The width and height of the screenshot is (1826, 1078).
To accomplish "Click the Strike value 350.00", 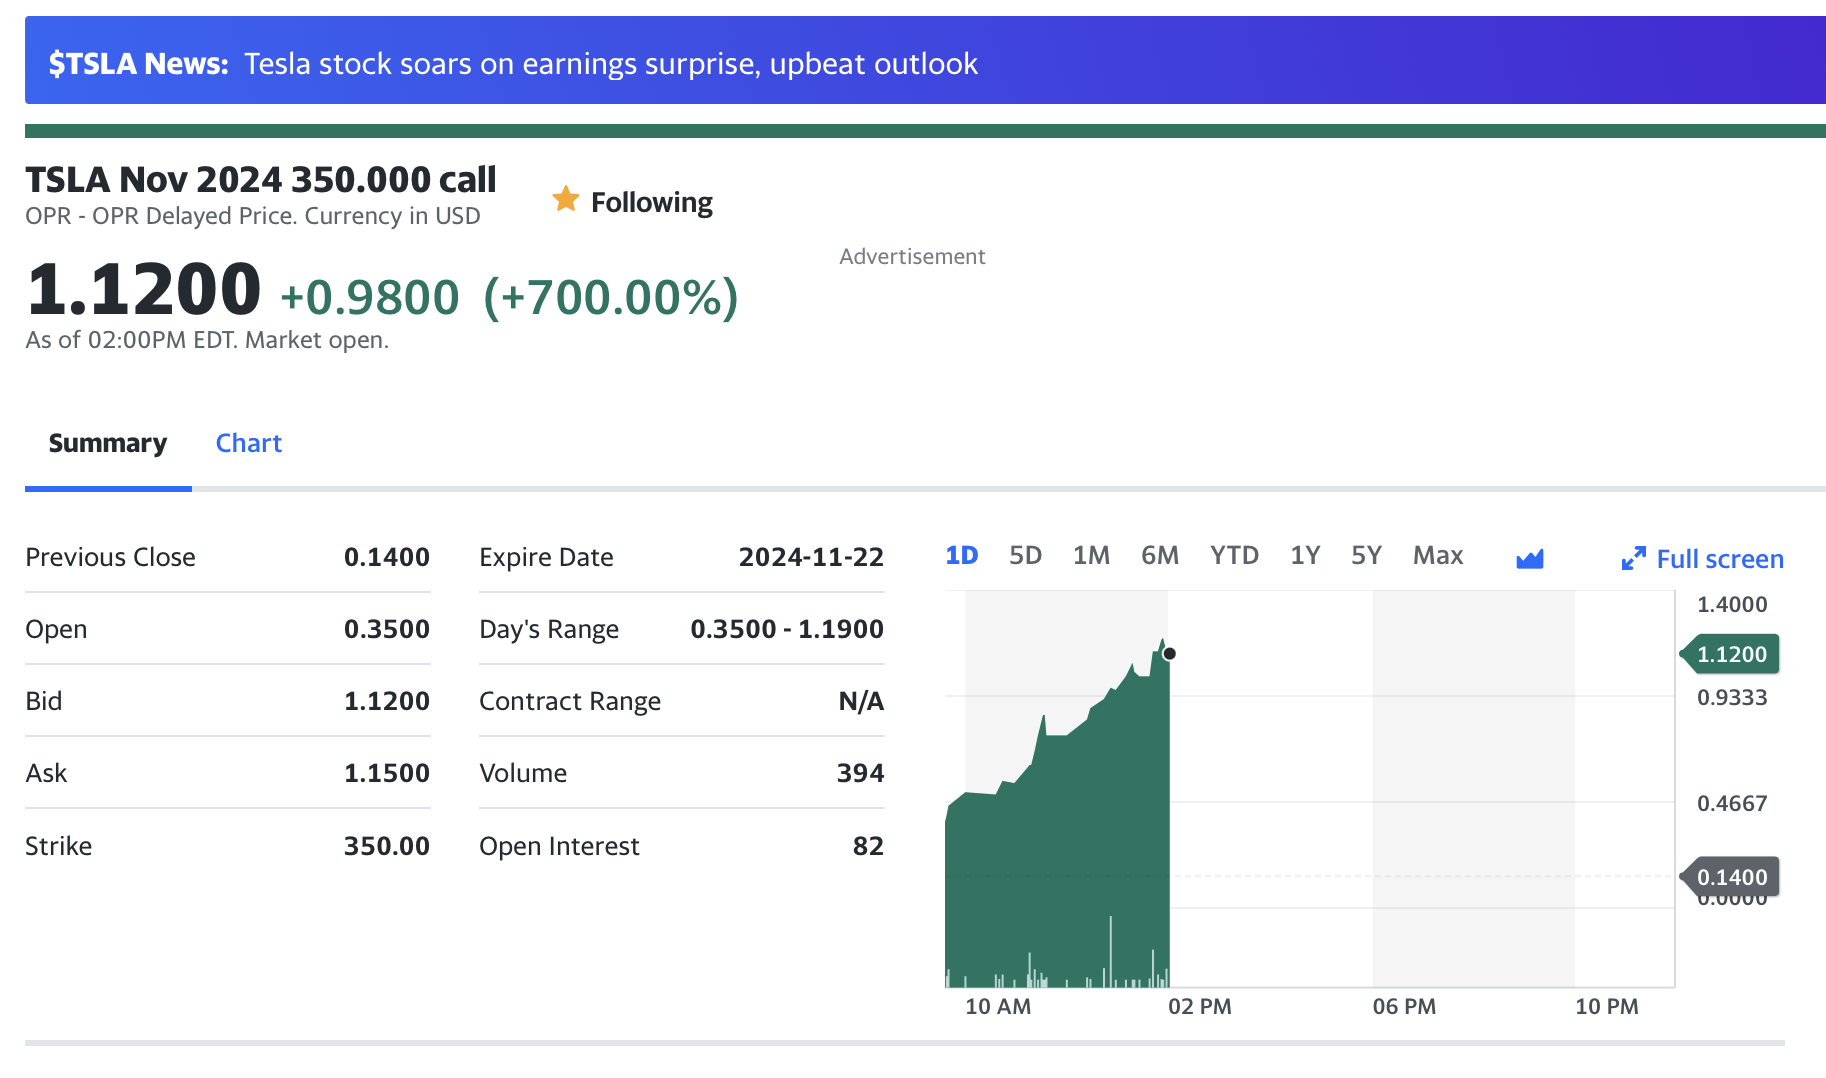I will click(387, 846).
